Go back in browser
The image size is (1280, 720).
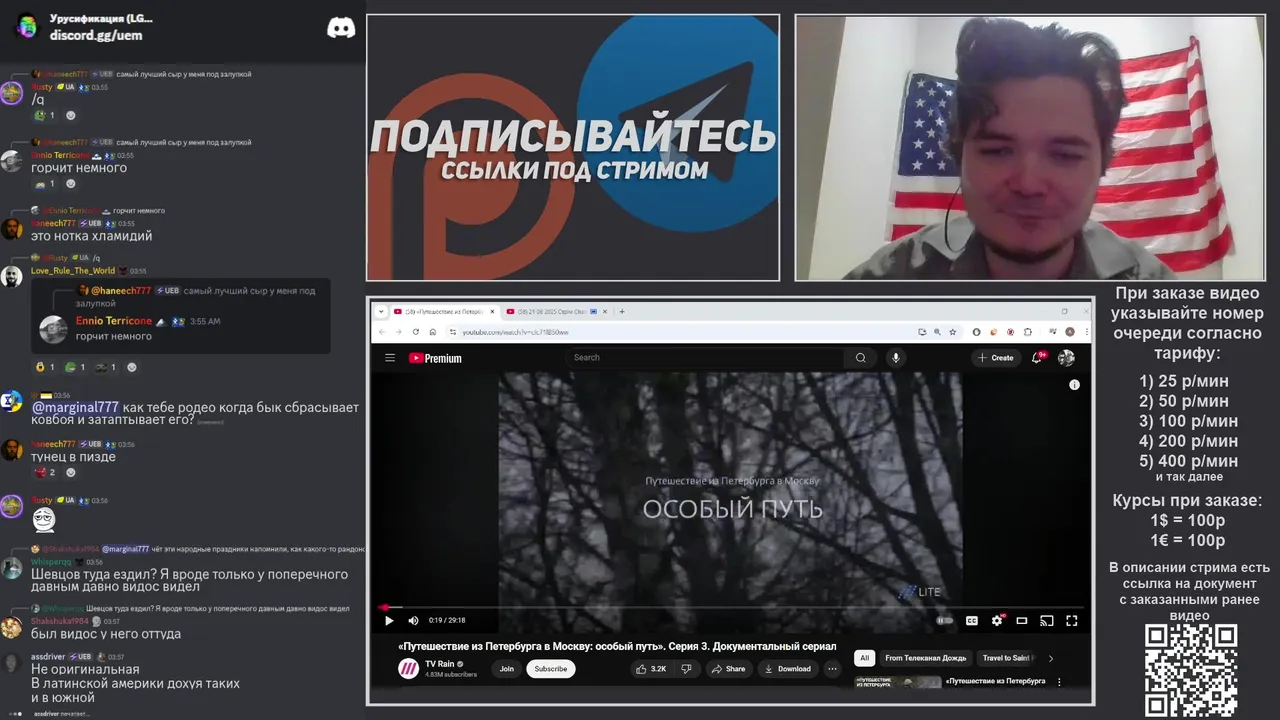382,331
